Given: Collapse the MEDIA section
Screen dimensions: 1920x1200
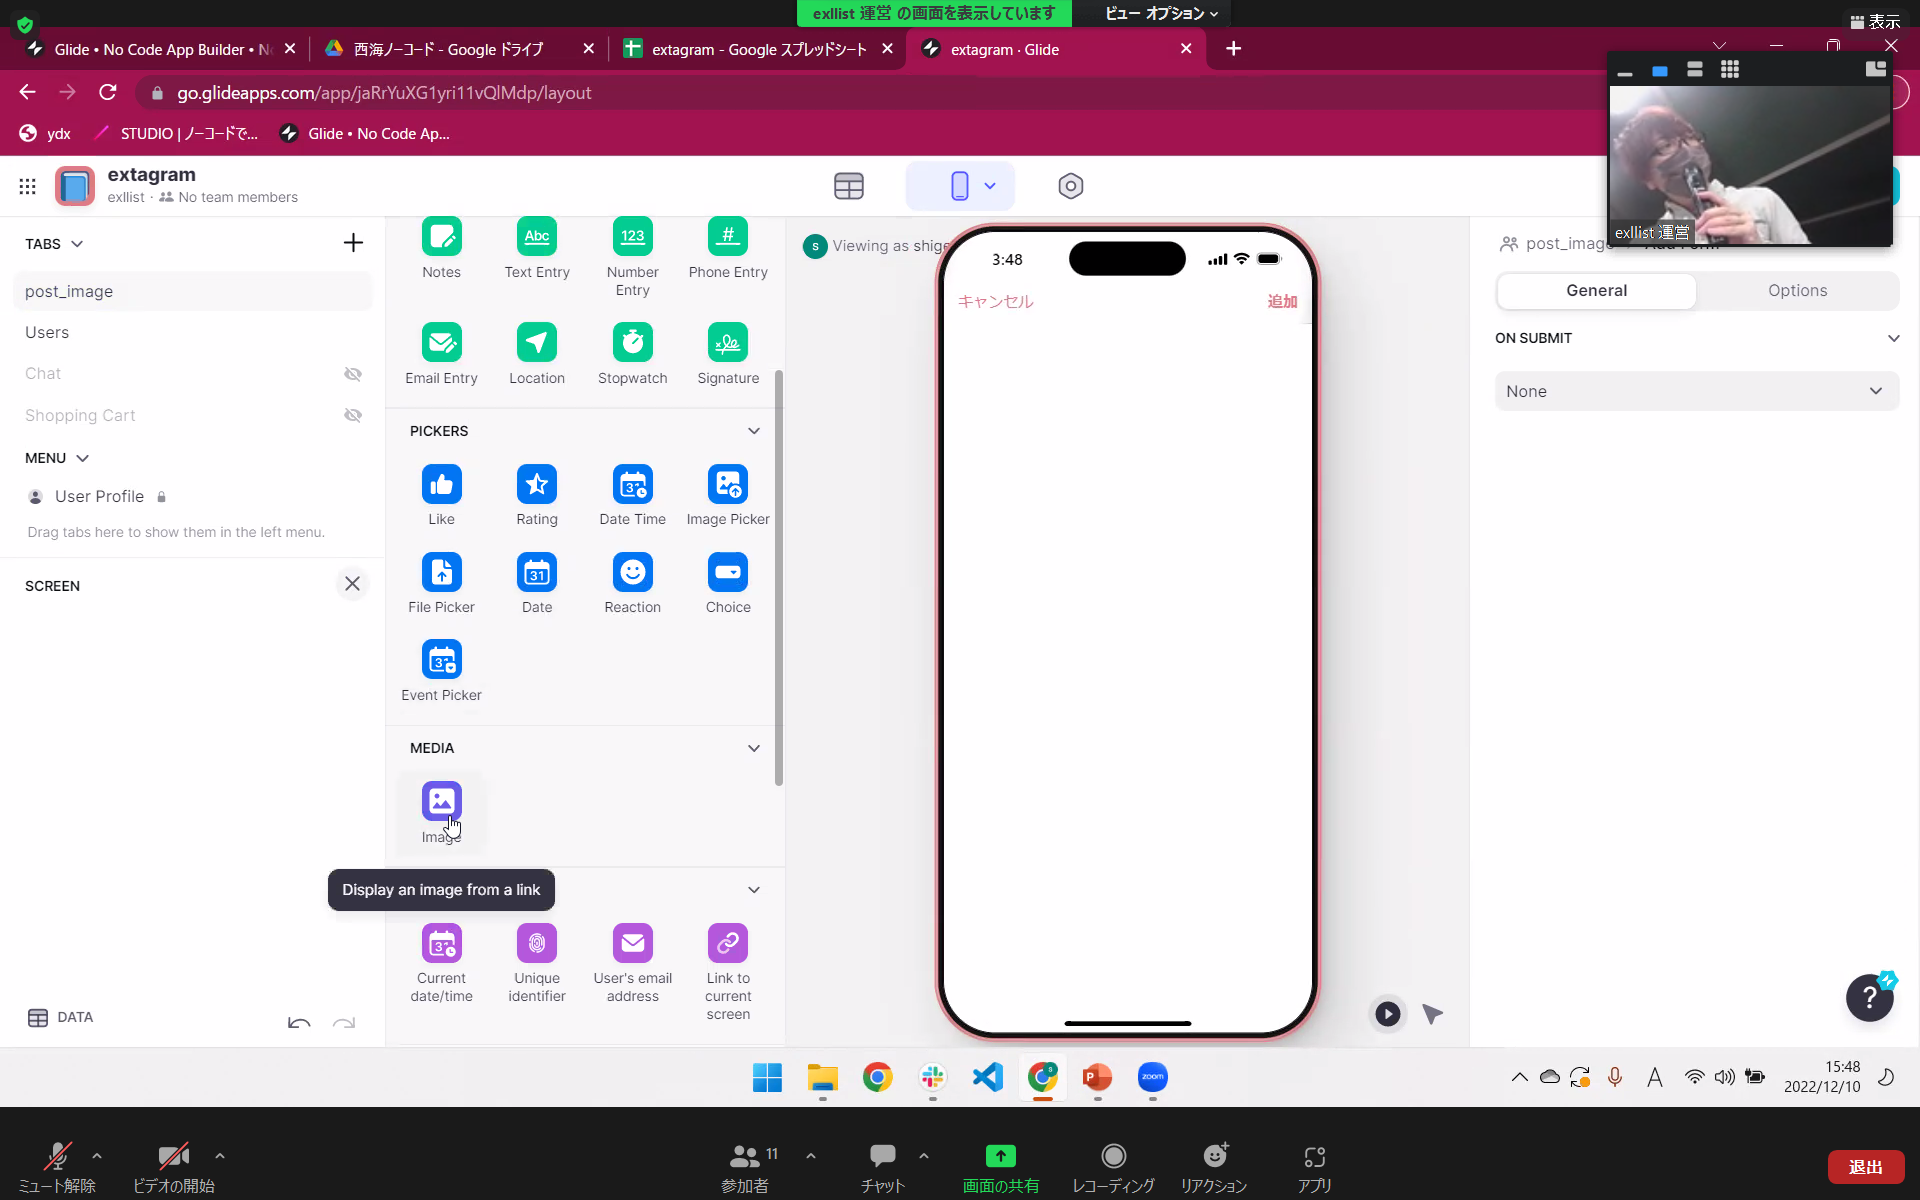Looking at the screenshot, I should 754,748.
